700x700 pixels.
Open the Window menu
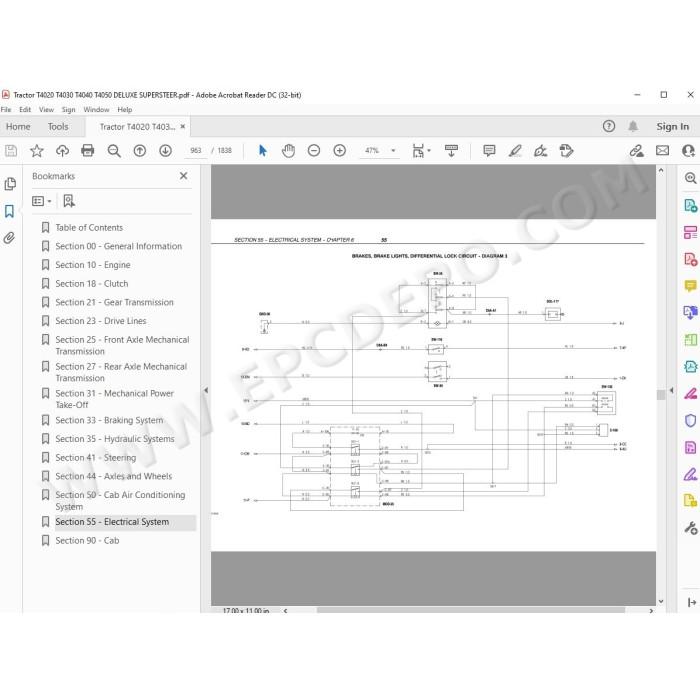click(96, 109)
